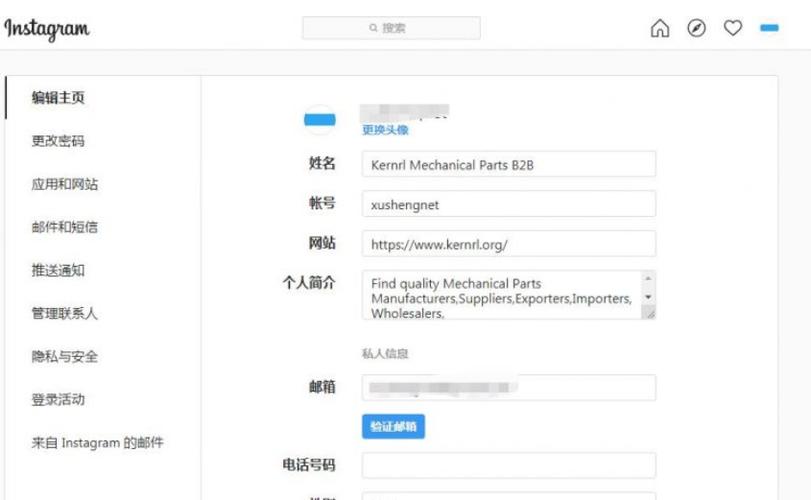This screenshot has height=500, width=811.
Task: Click the 帐号 field containing xushengnet
Action: tap(509, 204)
